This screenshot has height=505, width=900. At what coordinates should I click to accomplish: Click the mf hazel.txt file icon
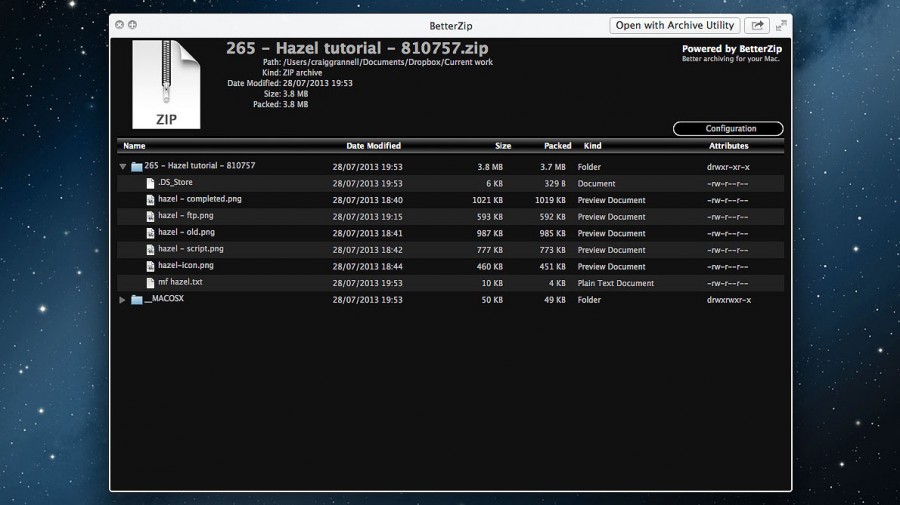[150, 283]
